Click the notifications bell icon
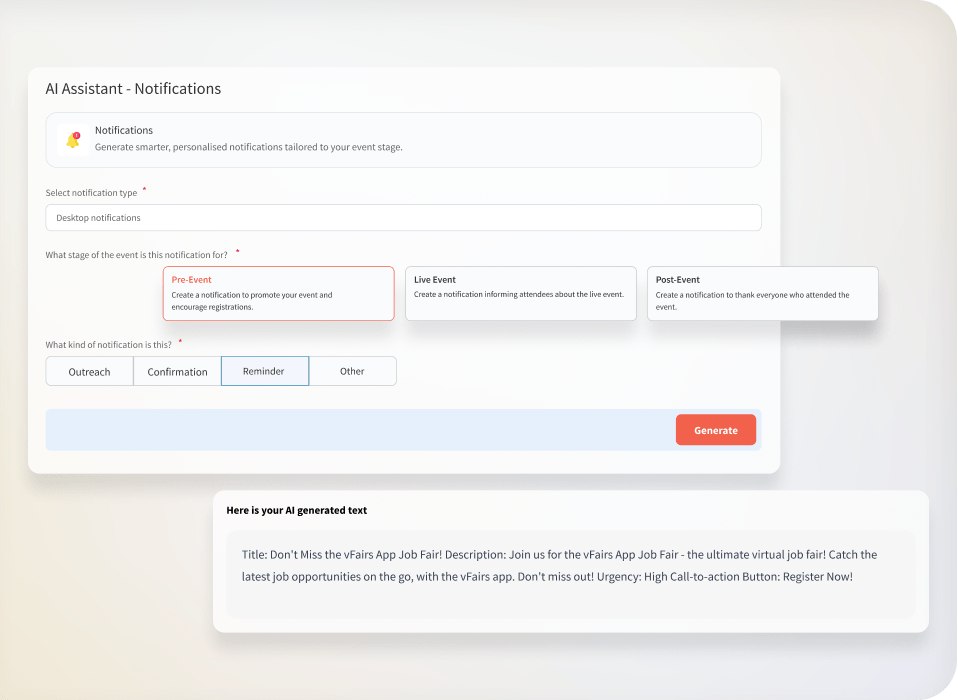The image size is (958, 700). pos(73,139)
